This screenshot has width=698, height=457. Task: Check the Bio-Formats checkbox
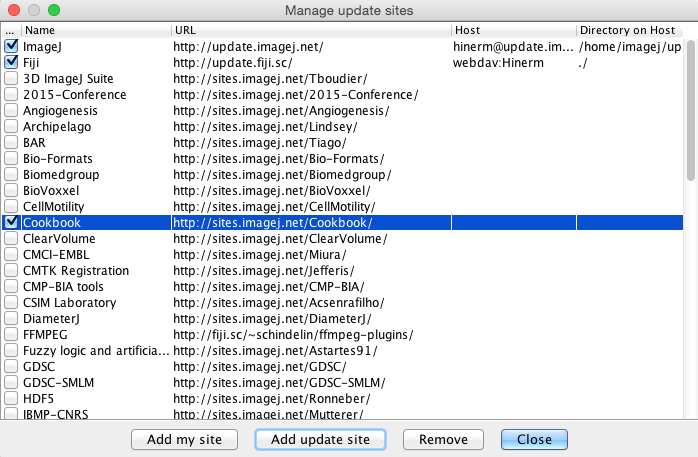click(11, 158)
